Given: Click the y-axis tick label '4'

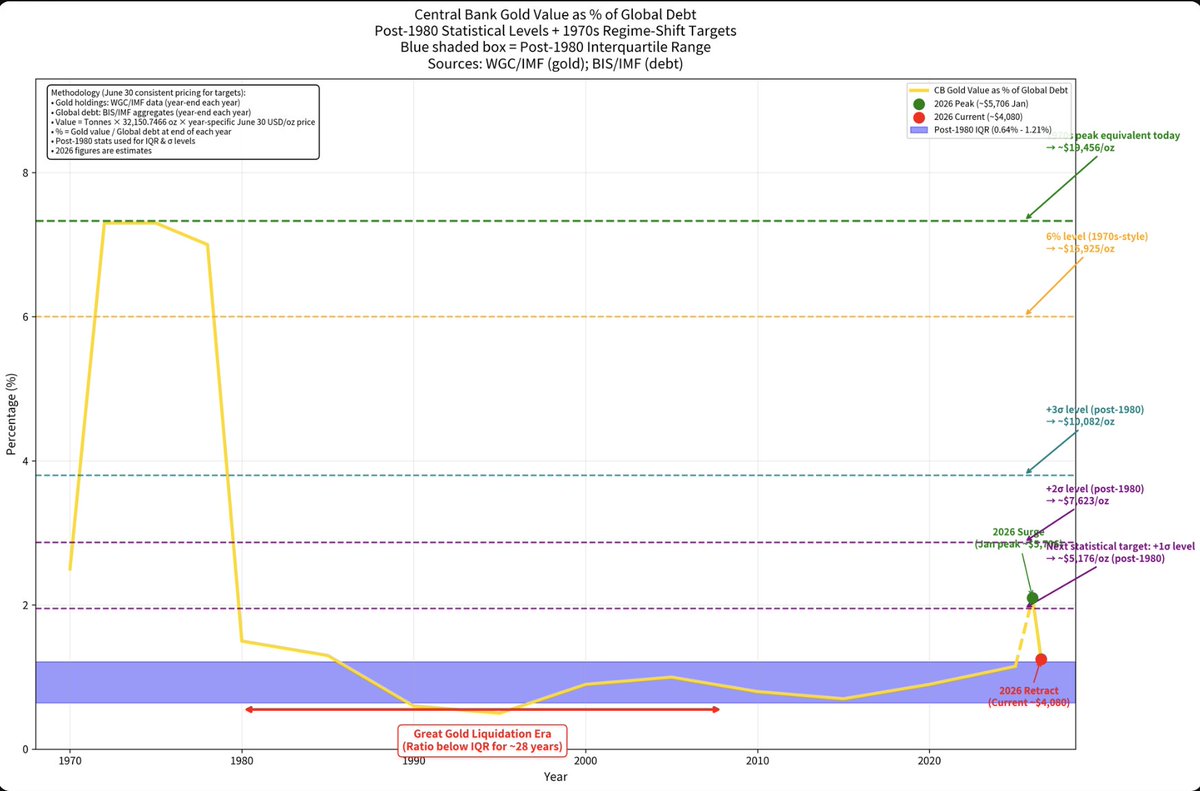Looking at the screenshot, I should pyautogui.click(x=26, y=461).
